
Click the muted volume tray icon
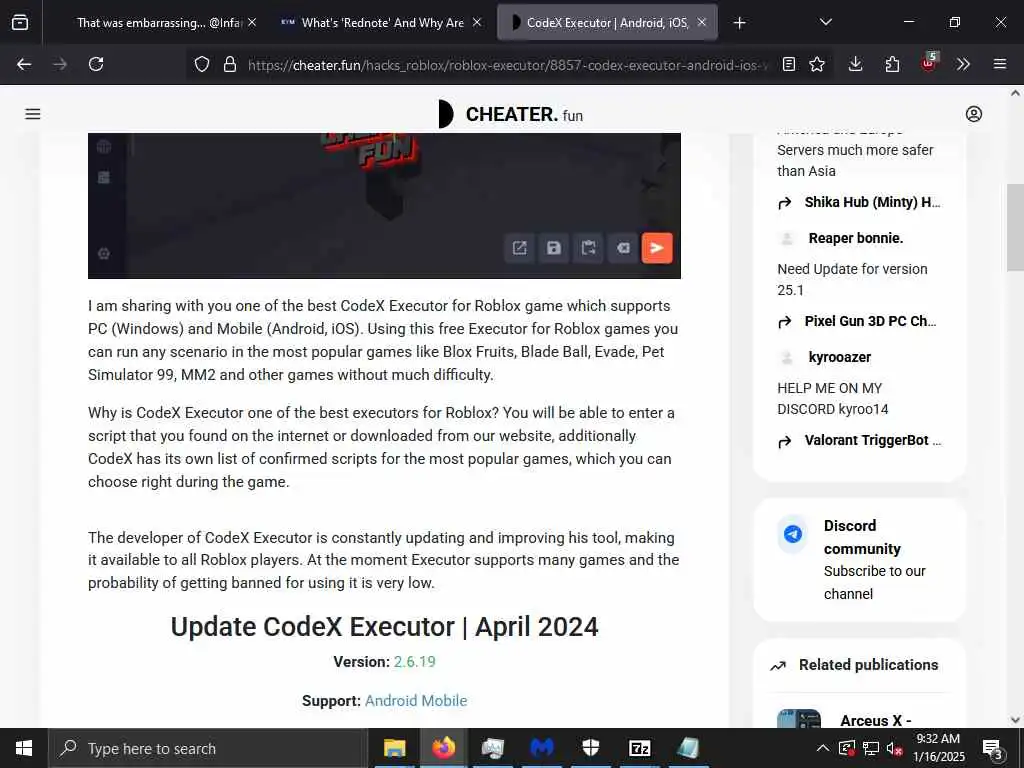coord(894,749)
